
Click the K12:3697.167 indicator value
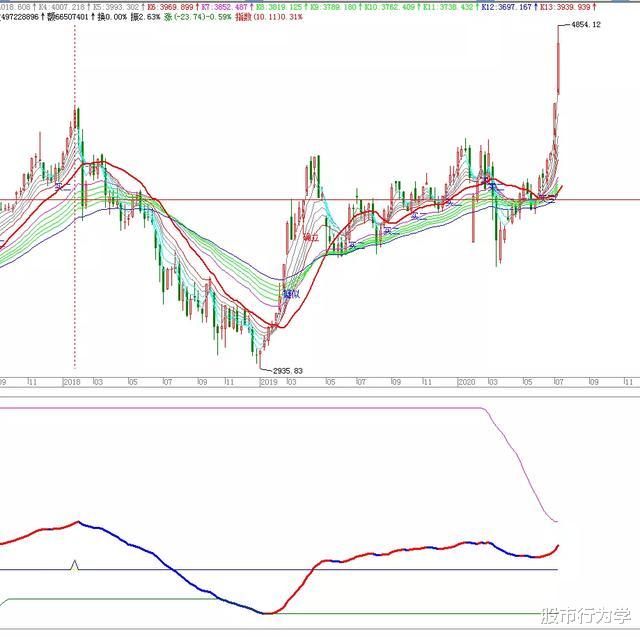point(507,7)
